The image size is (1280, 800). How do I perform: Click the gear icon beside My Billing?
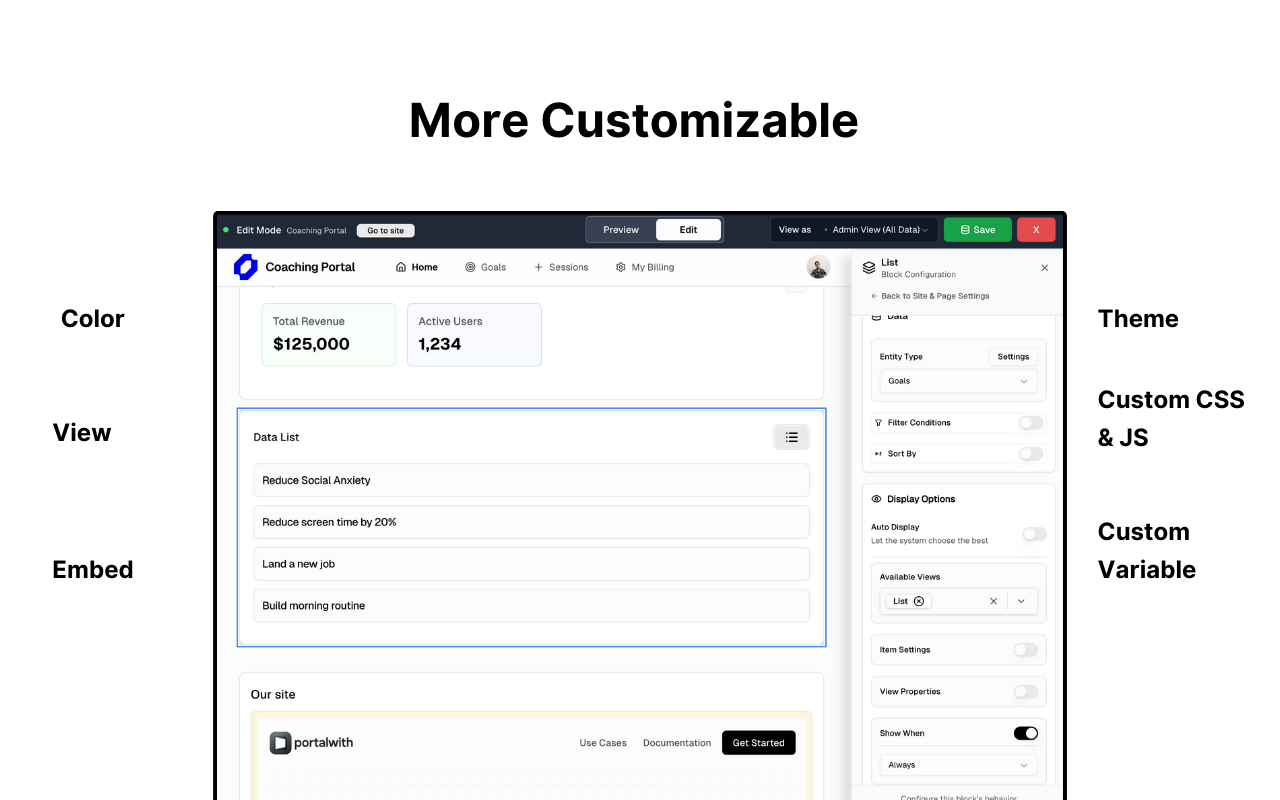(x=620, y=267)
